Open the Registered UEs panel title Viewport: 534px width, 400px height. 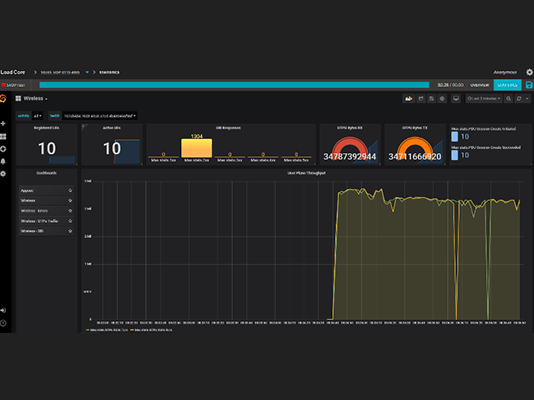click(47, 128)
